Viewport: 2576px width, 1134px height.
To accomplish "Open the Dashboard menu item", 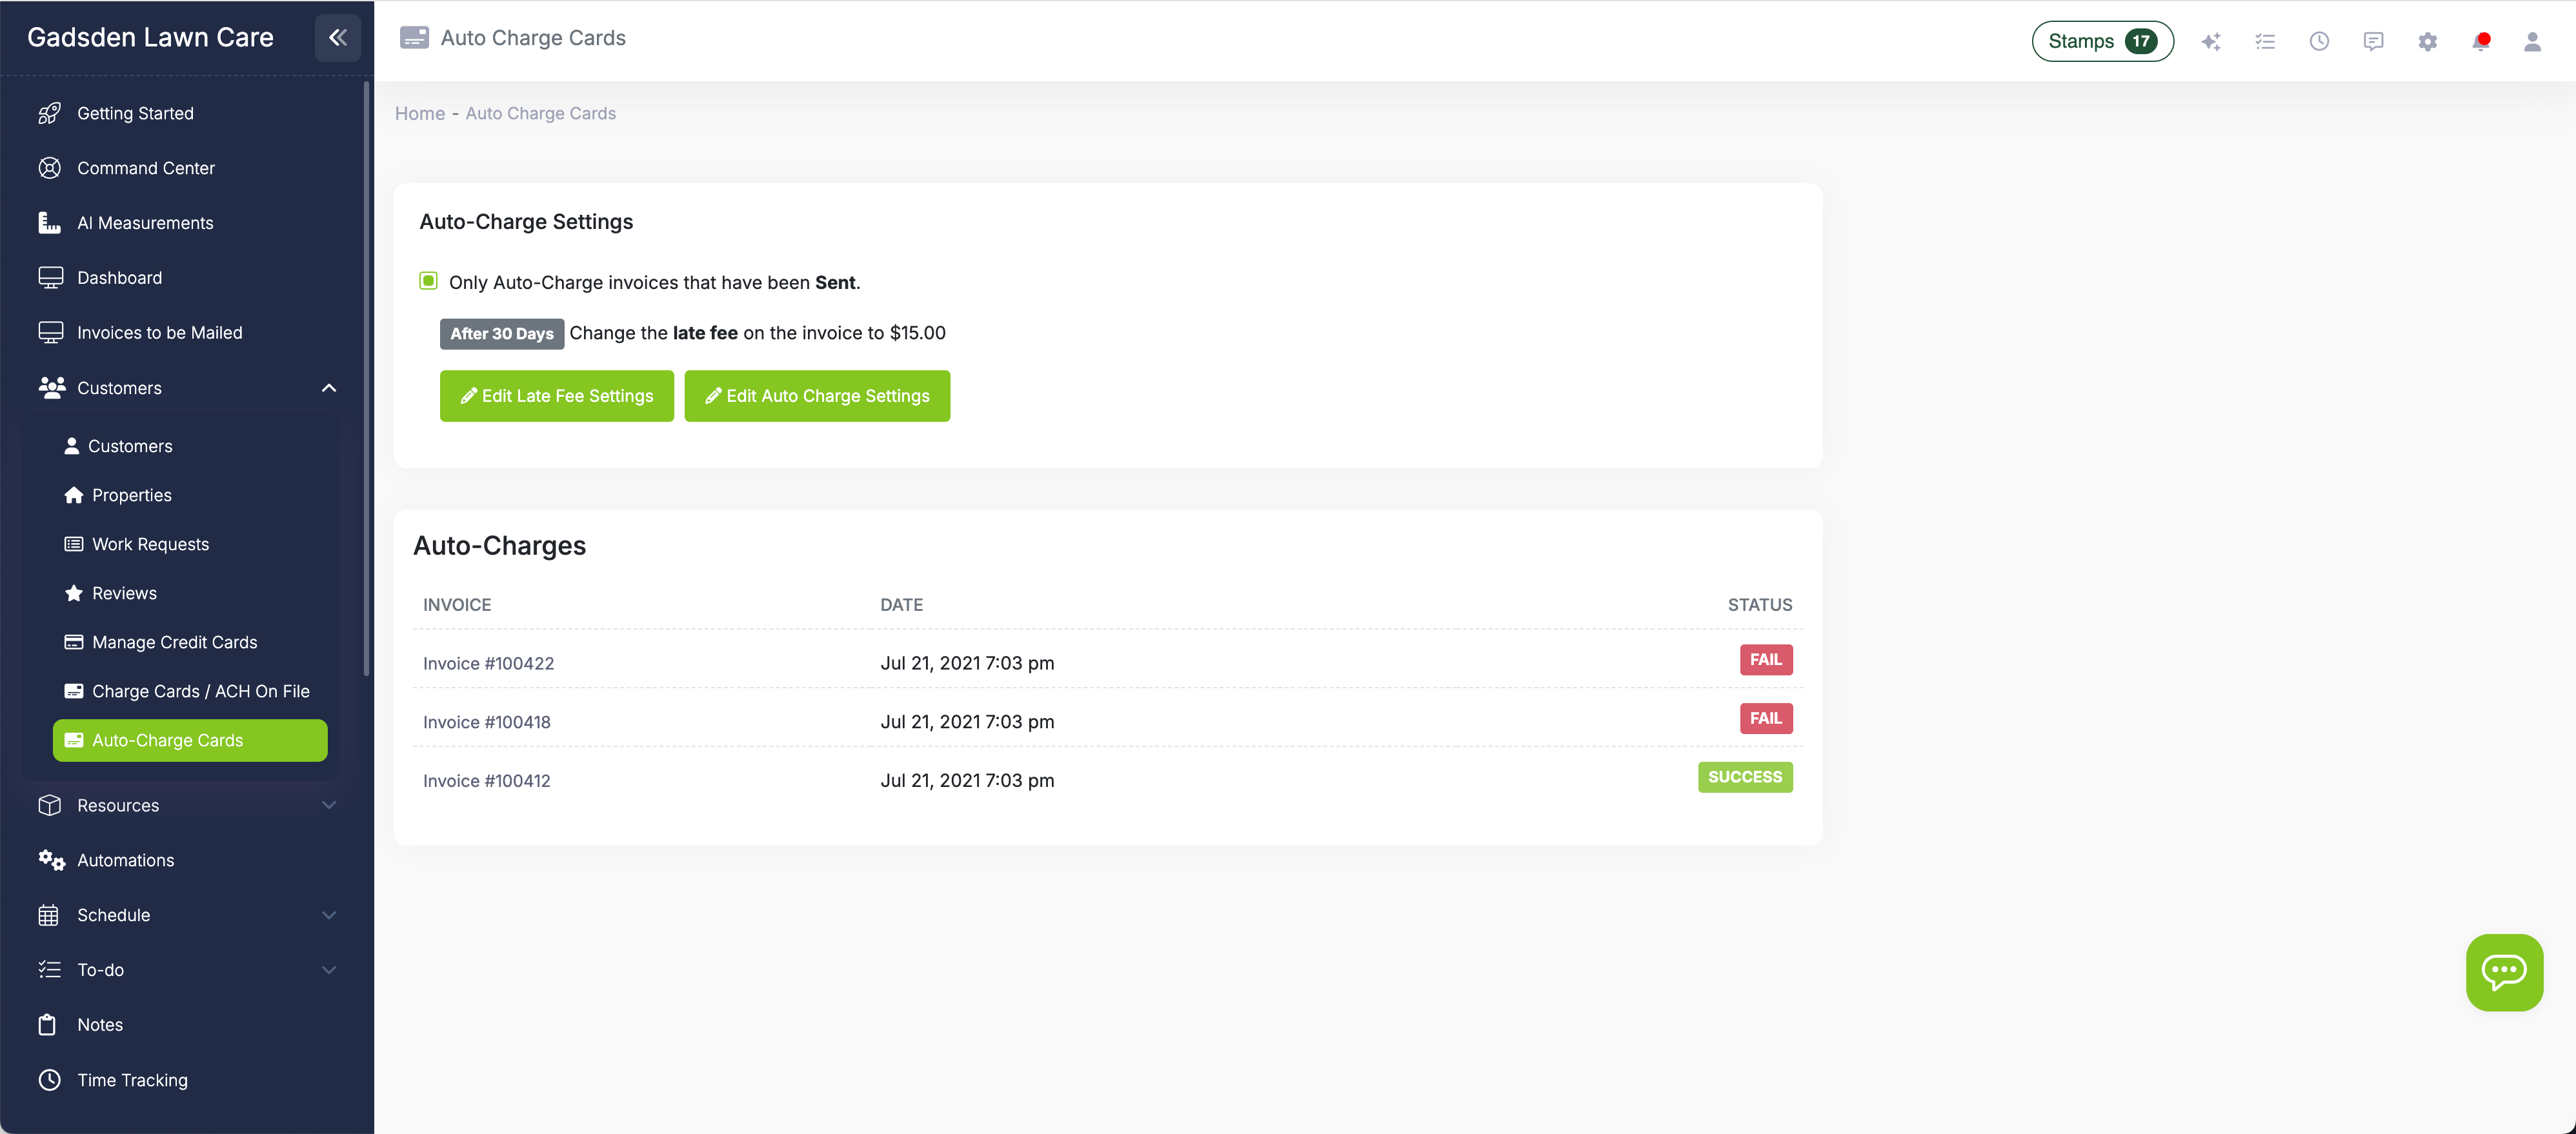I will pyautogui.click(x=120, y=277).
